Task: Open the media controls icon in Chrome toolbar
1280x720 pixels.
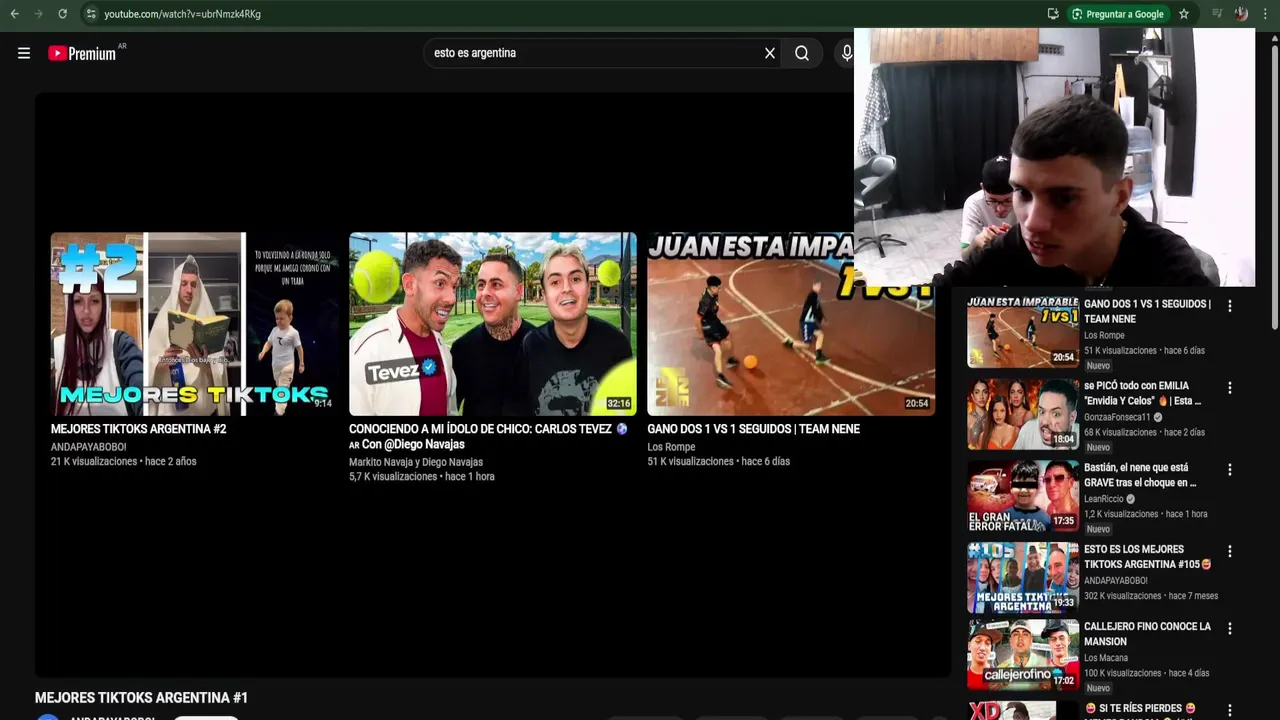Action: point(1217,14)
